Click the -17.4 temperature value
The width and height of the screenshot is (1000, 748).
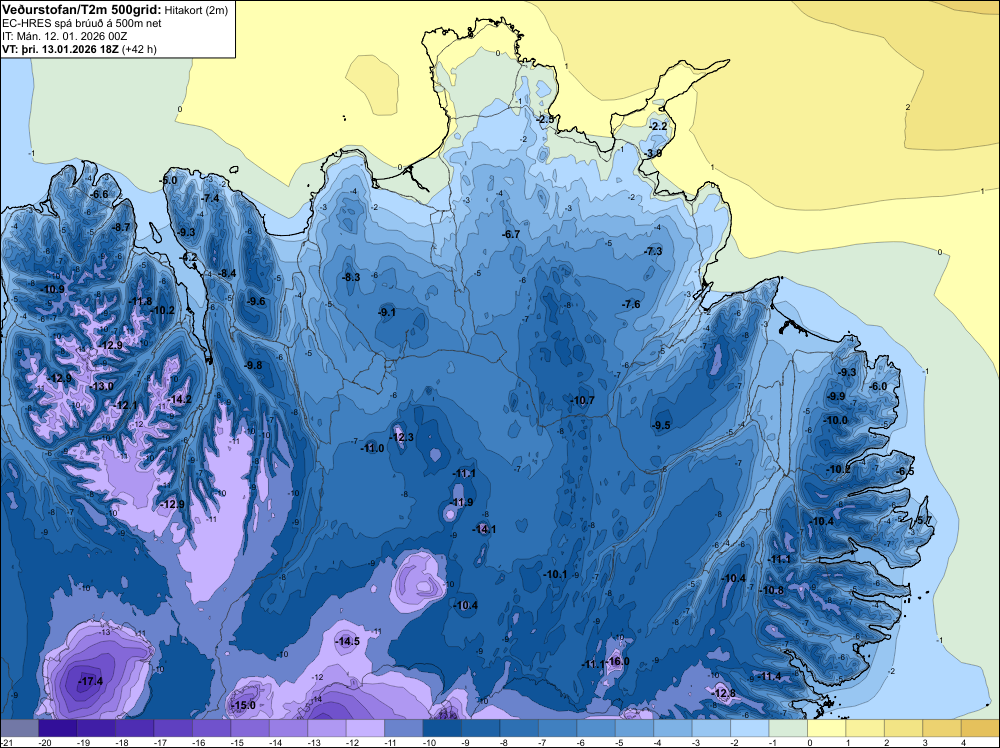[x=90, y=681]
